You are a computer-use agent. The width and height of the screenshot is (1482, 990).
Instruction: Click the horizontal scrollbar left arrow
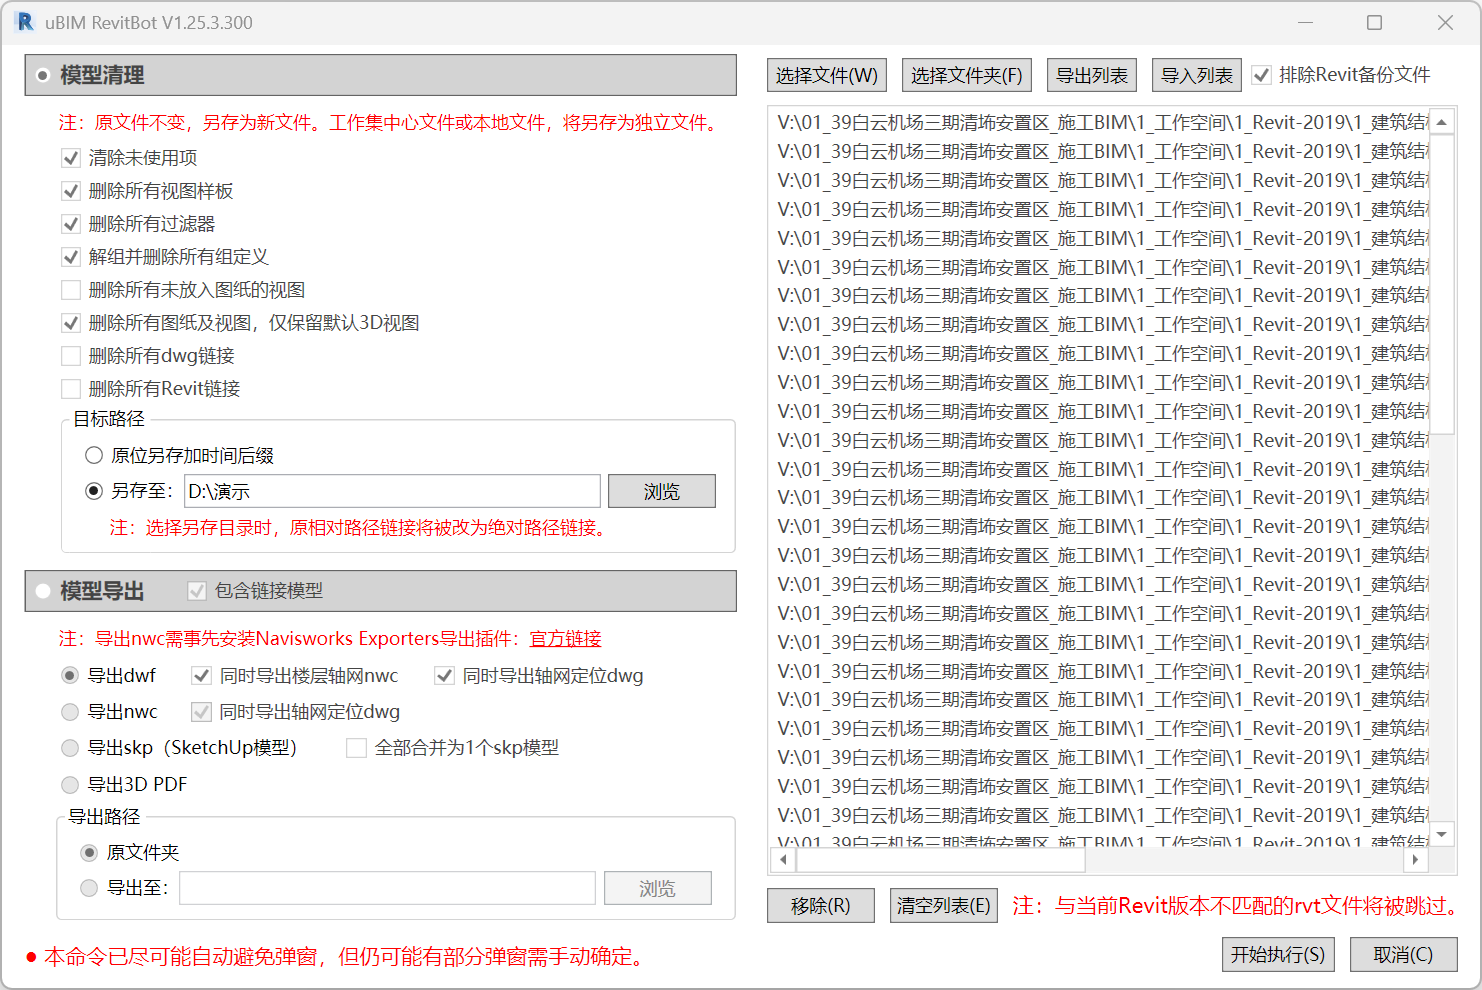tap(783, 859)
